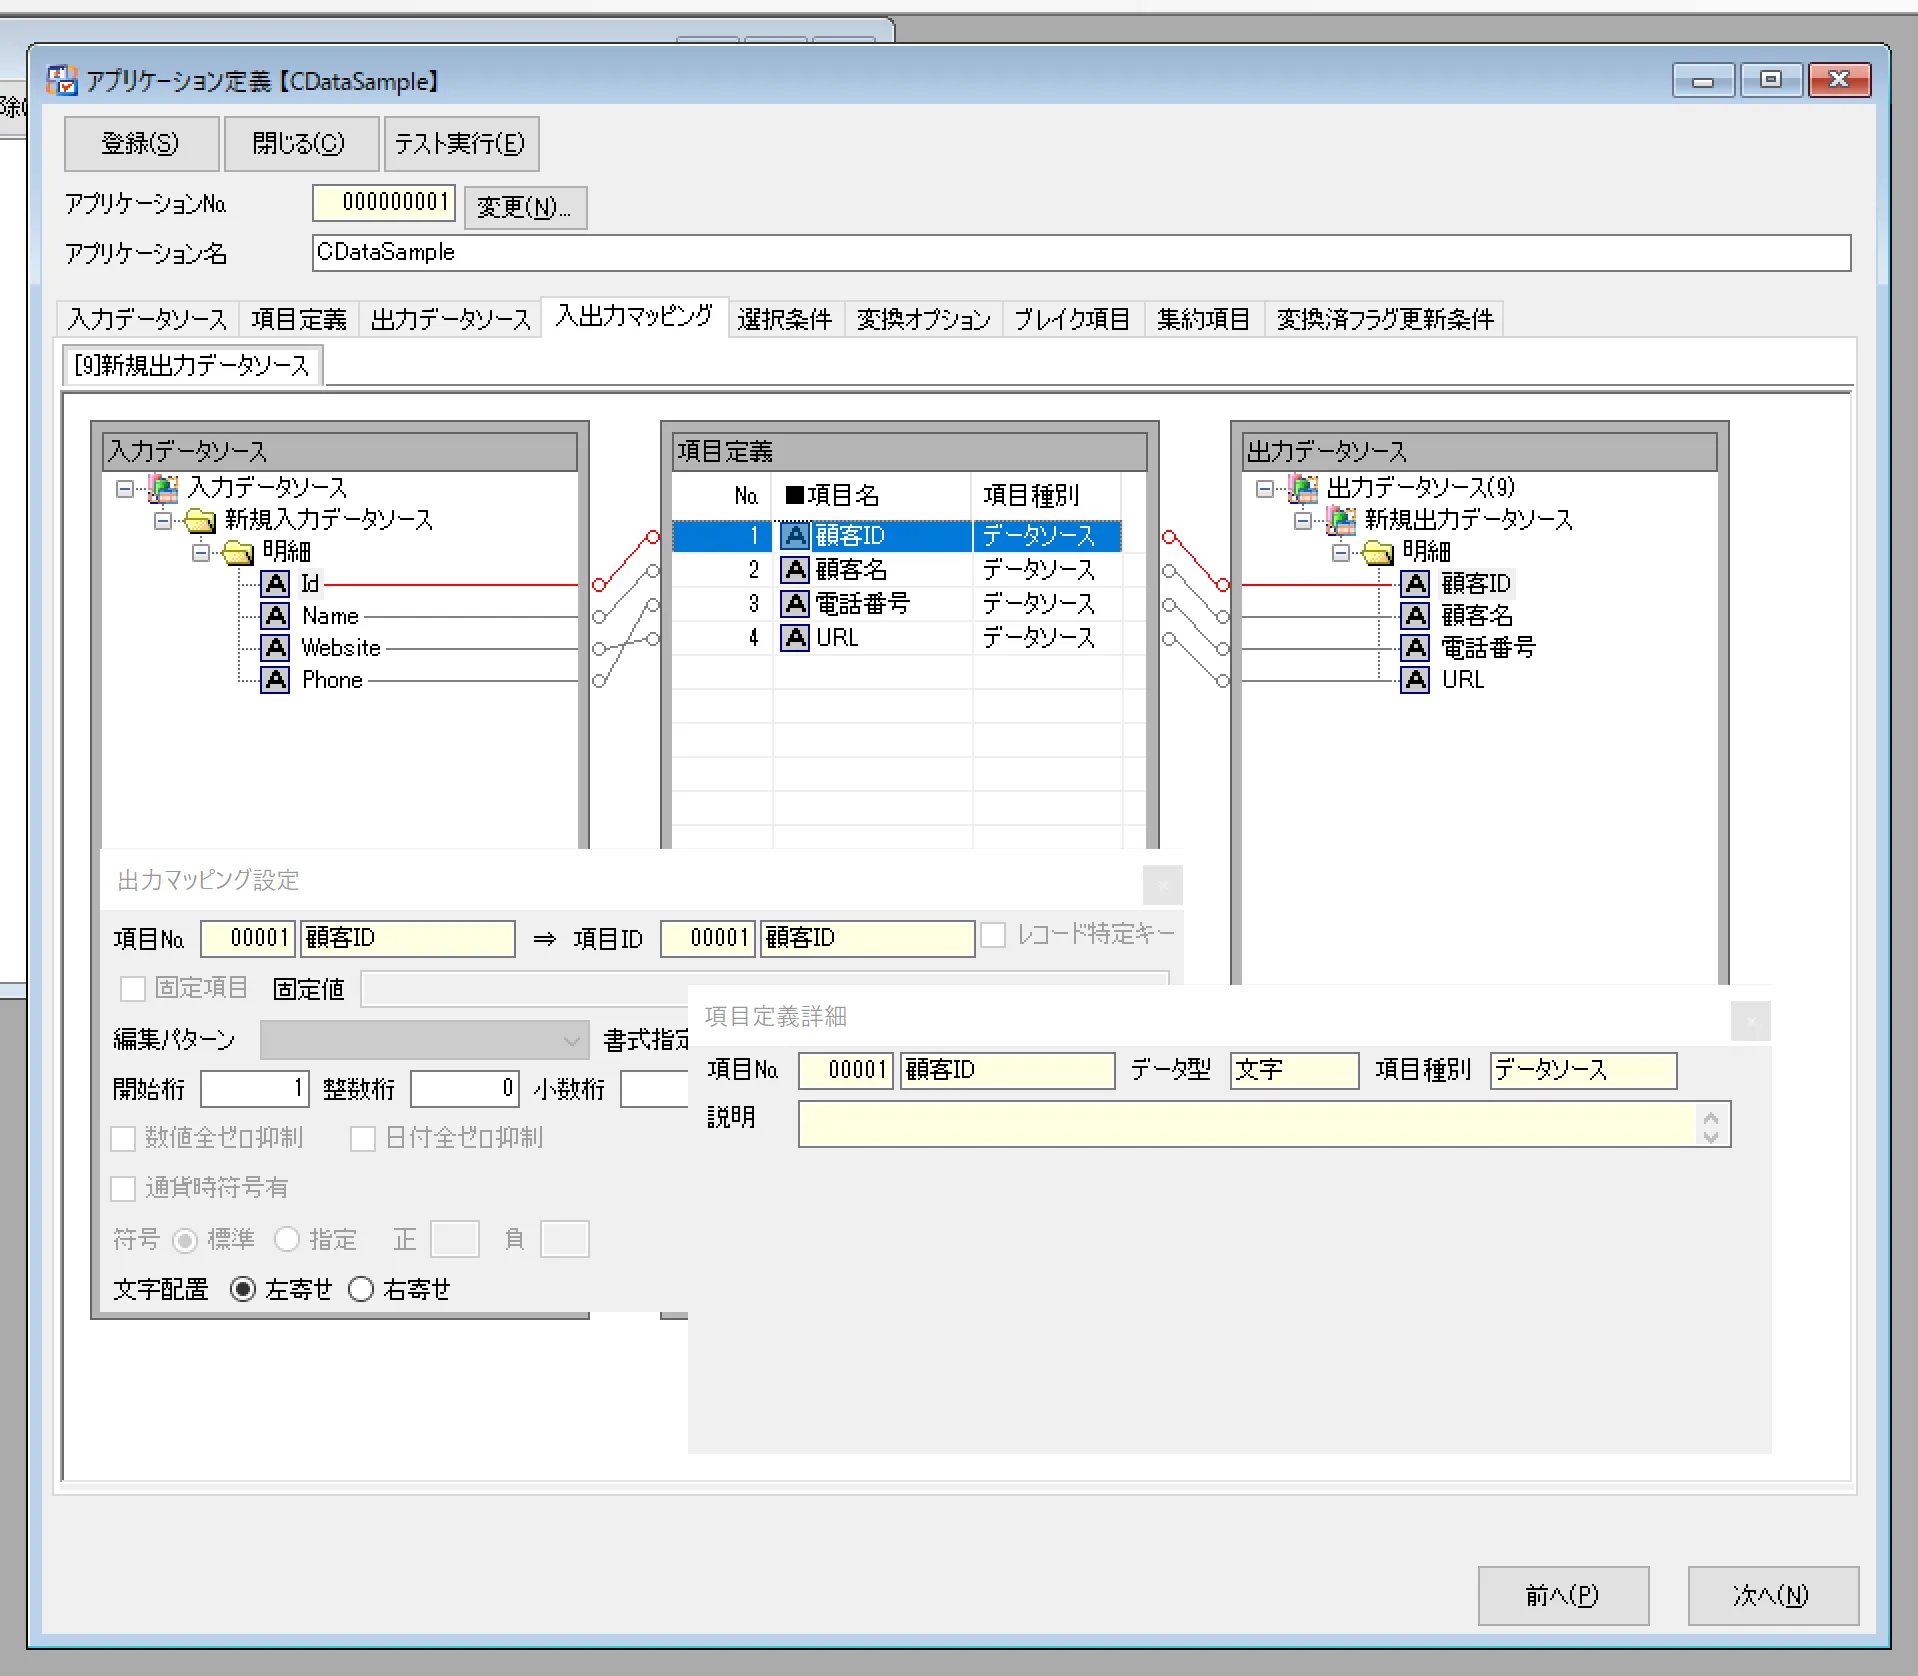Select the 顧客名 item icon in 項目定義 list

coord(795,570)
